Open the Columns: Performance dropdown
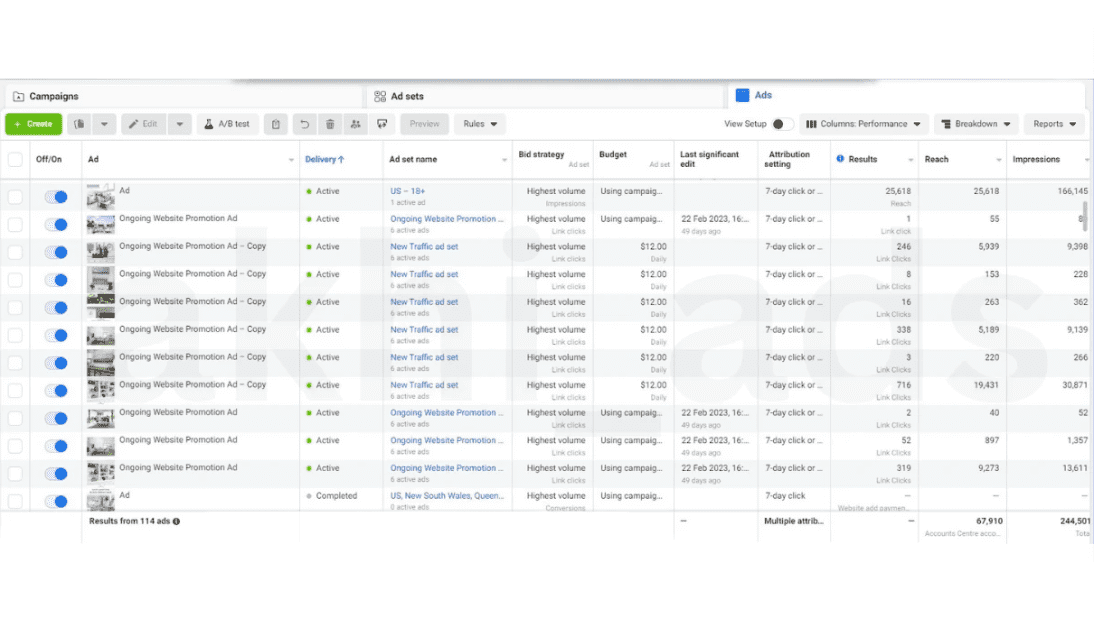The height and width of the screenshot is (625, 1094). click(x=863, y=124)
